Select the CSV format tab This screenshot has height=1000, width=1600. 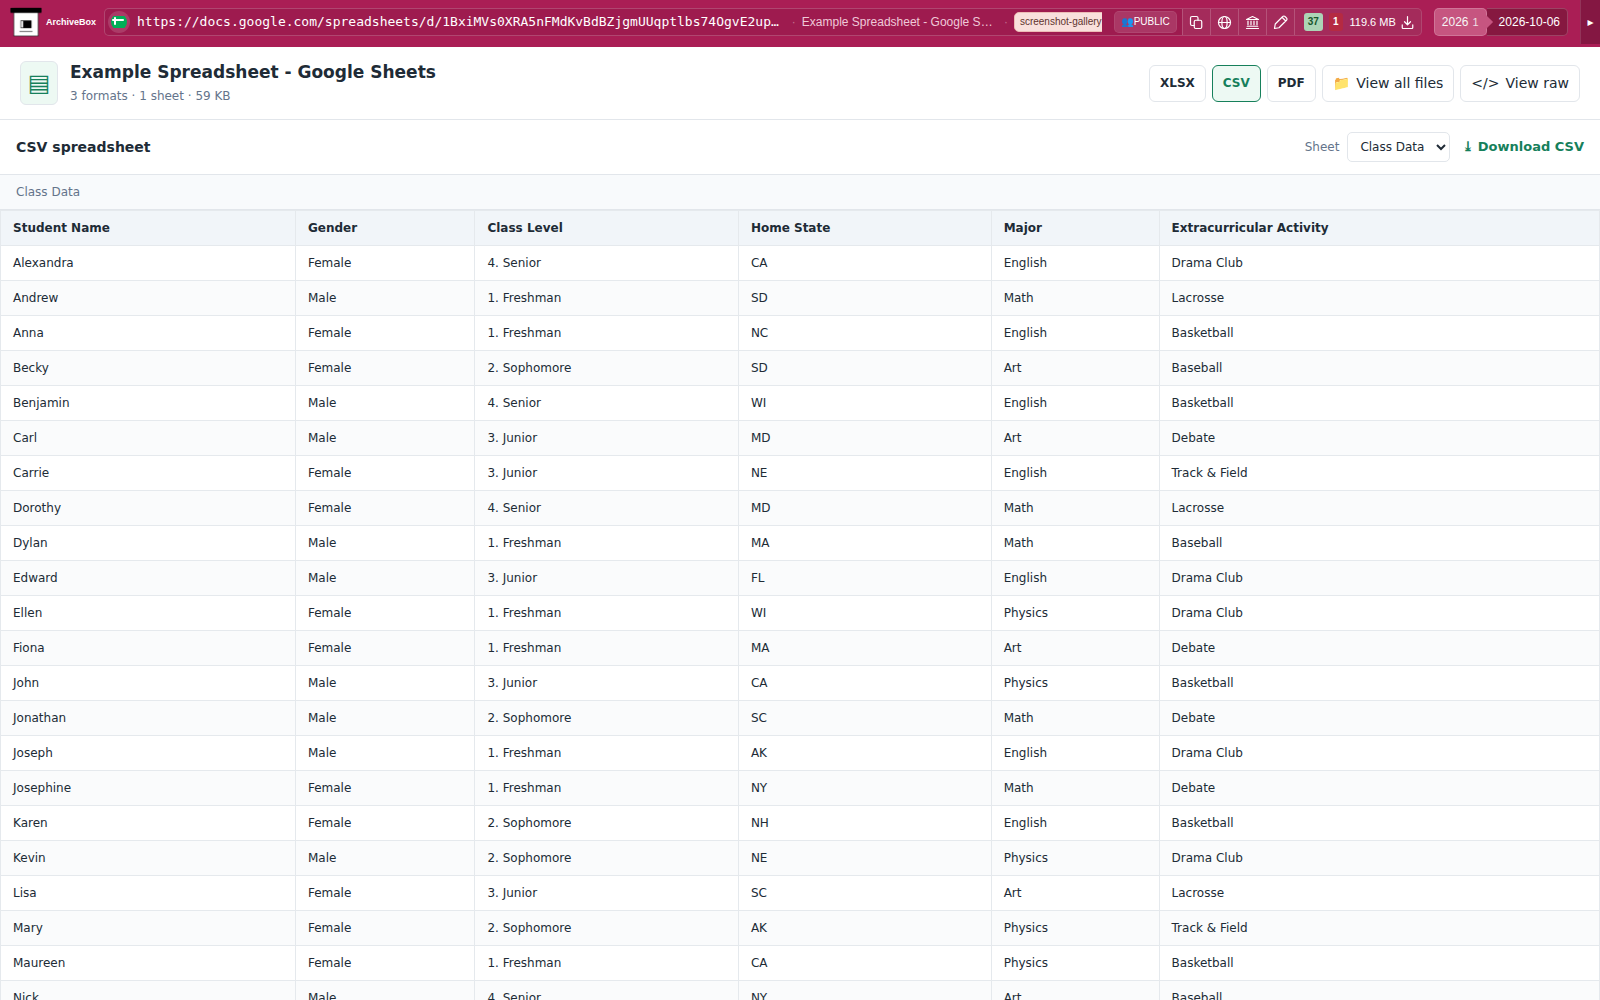1236,83
